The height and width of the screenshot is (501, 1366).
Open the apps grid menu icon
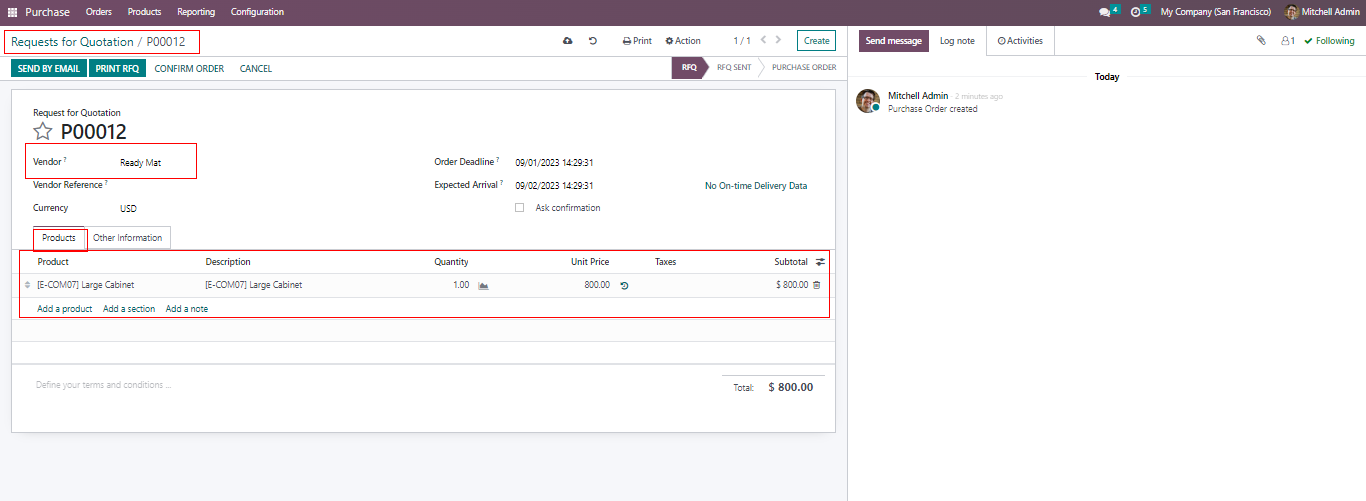click(12, 12)
